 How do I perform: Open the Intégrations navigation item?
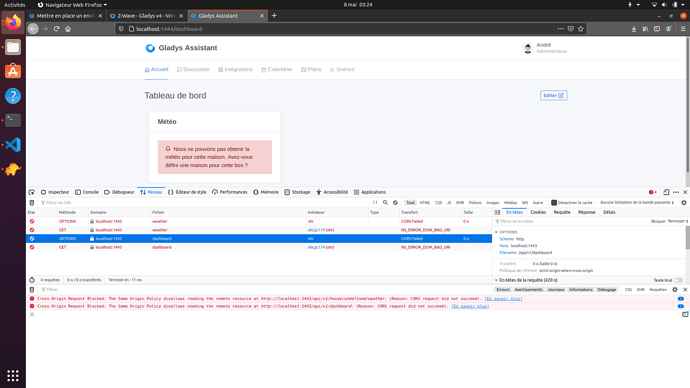point(235,70)
